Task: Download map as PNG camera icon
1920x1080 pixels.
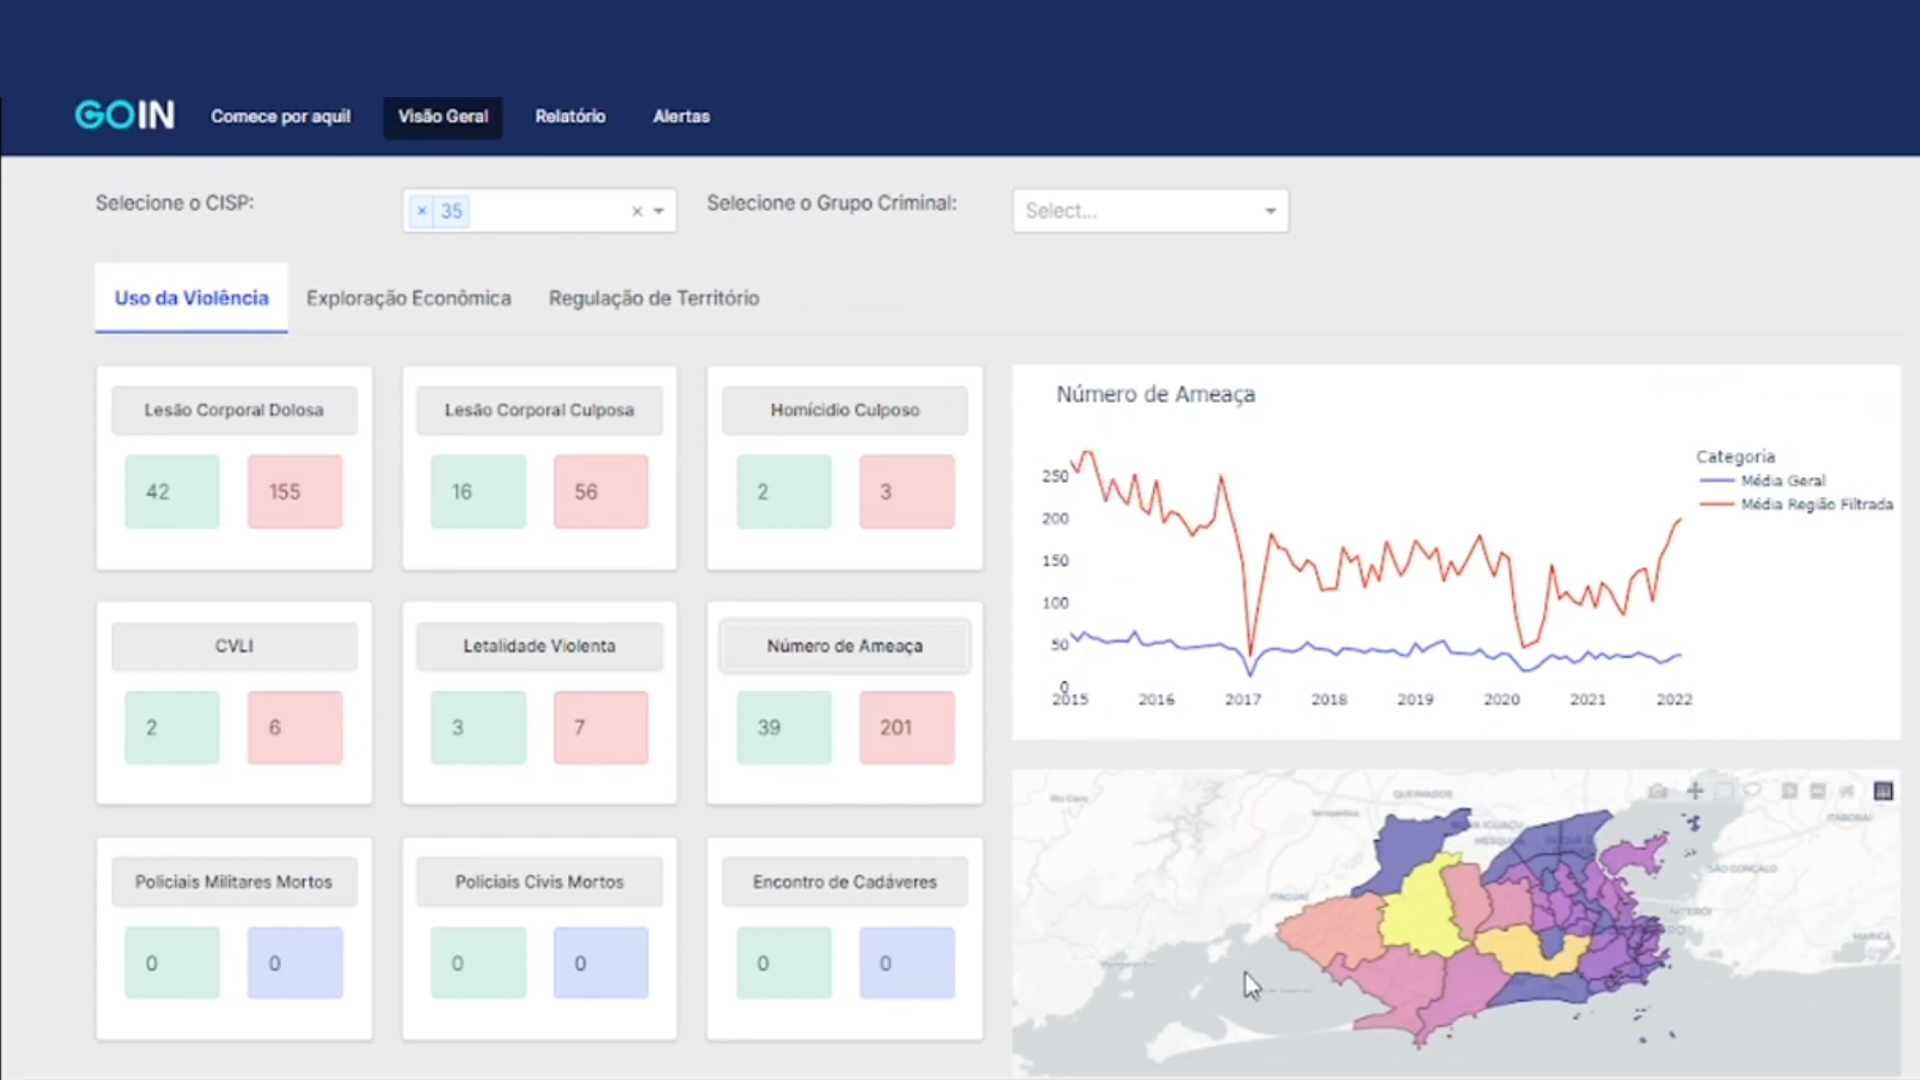Action: (1658, 791)
